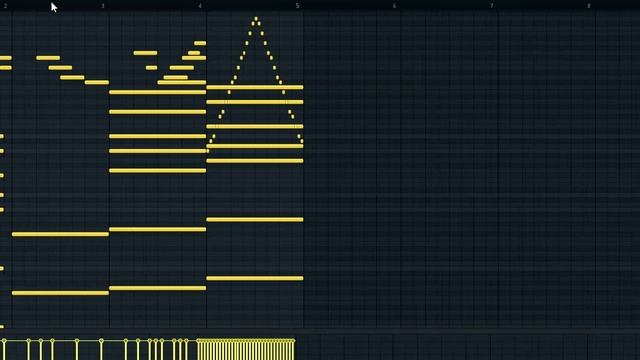Select the bottom chord note of bar 3 upper cluster
The image size is (640, 360).
158,171
